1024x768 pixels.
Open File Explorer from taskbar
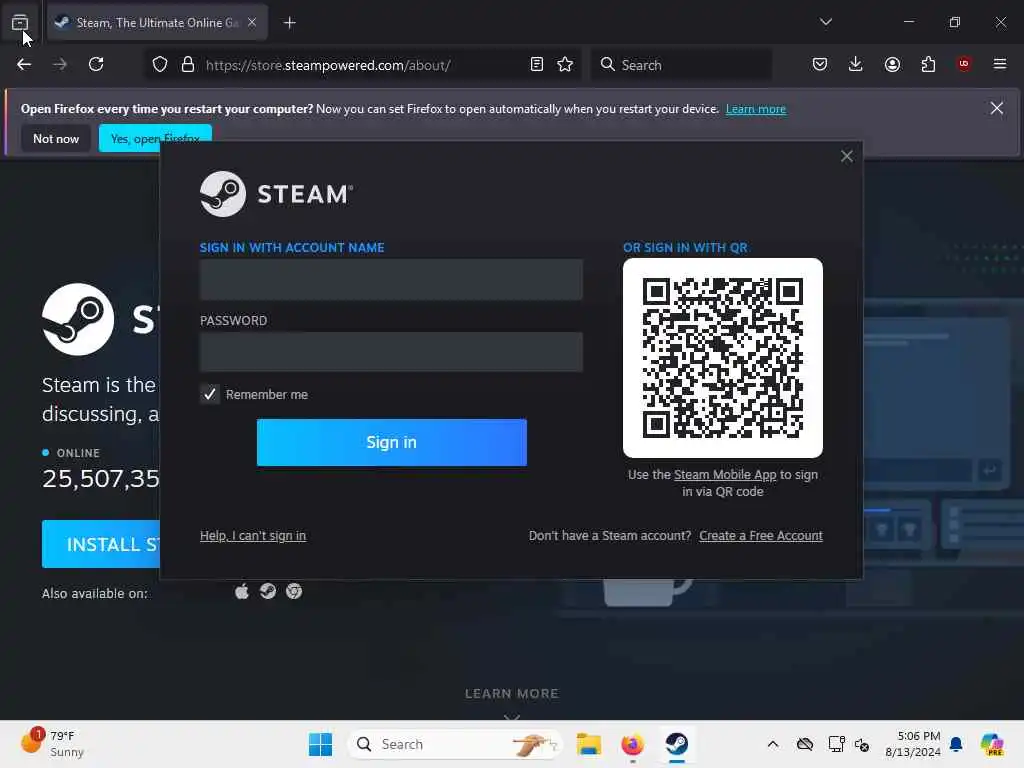(588, 744)
